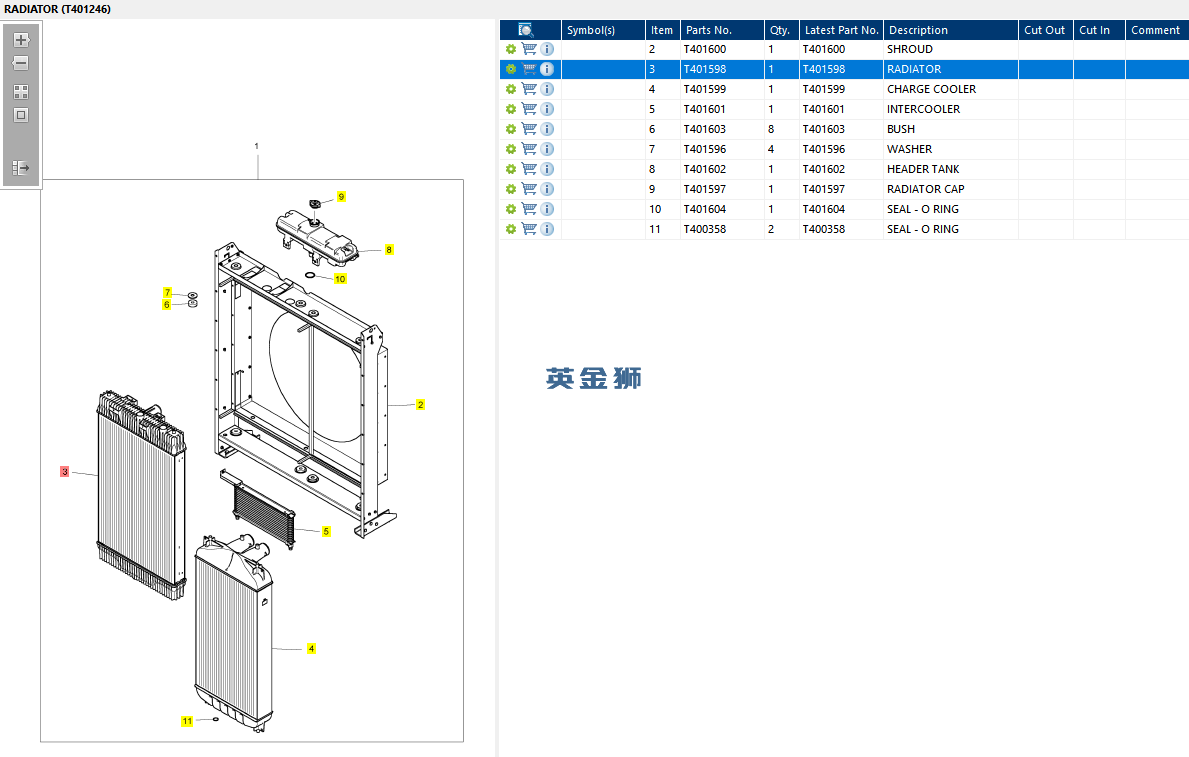This screenshot has height=757, width=1189.
Task: Sort by Latest Part No. column header
Action: 841,30
